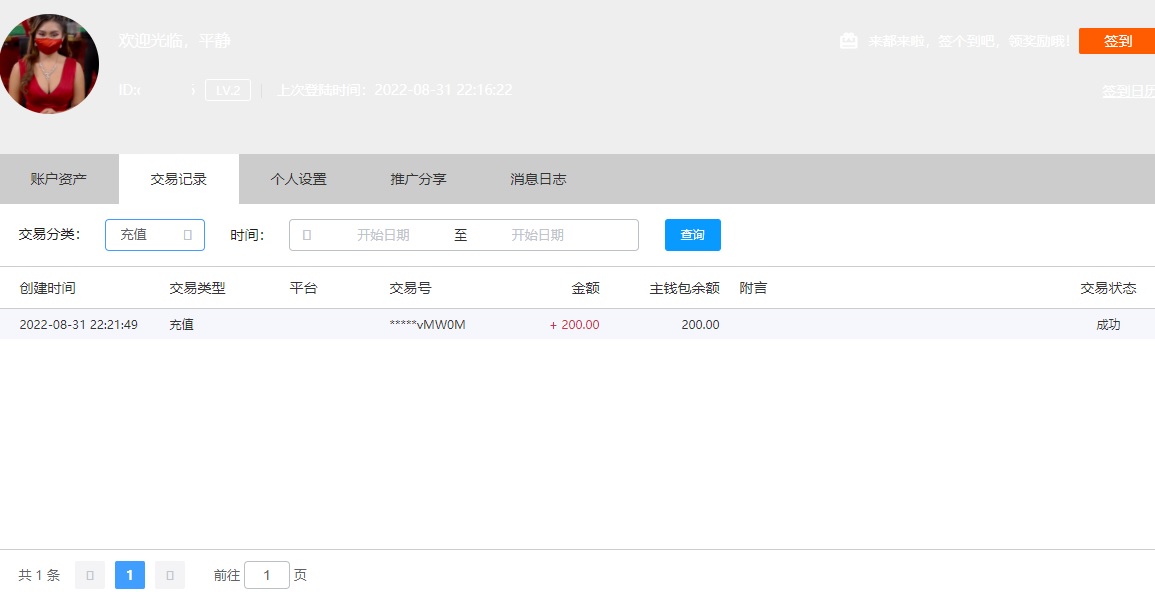Click the 共 1 条 total count text
This screenshot has width=1155, height=592.
click(x=39, y=575)
